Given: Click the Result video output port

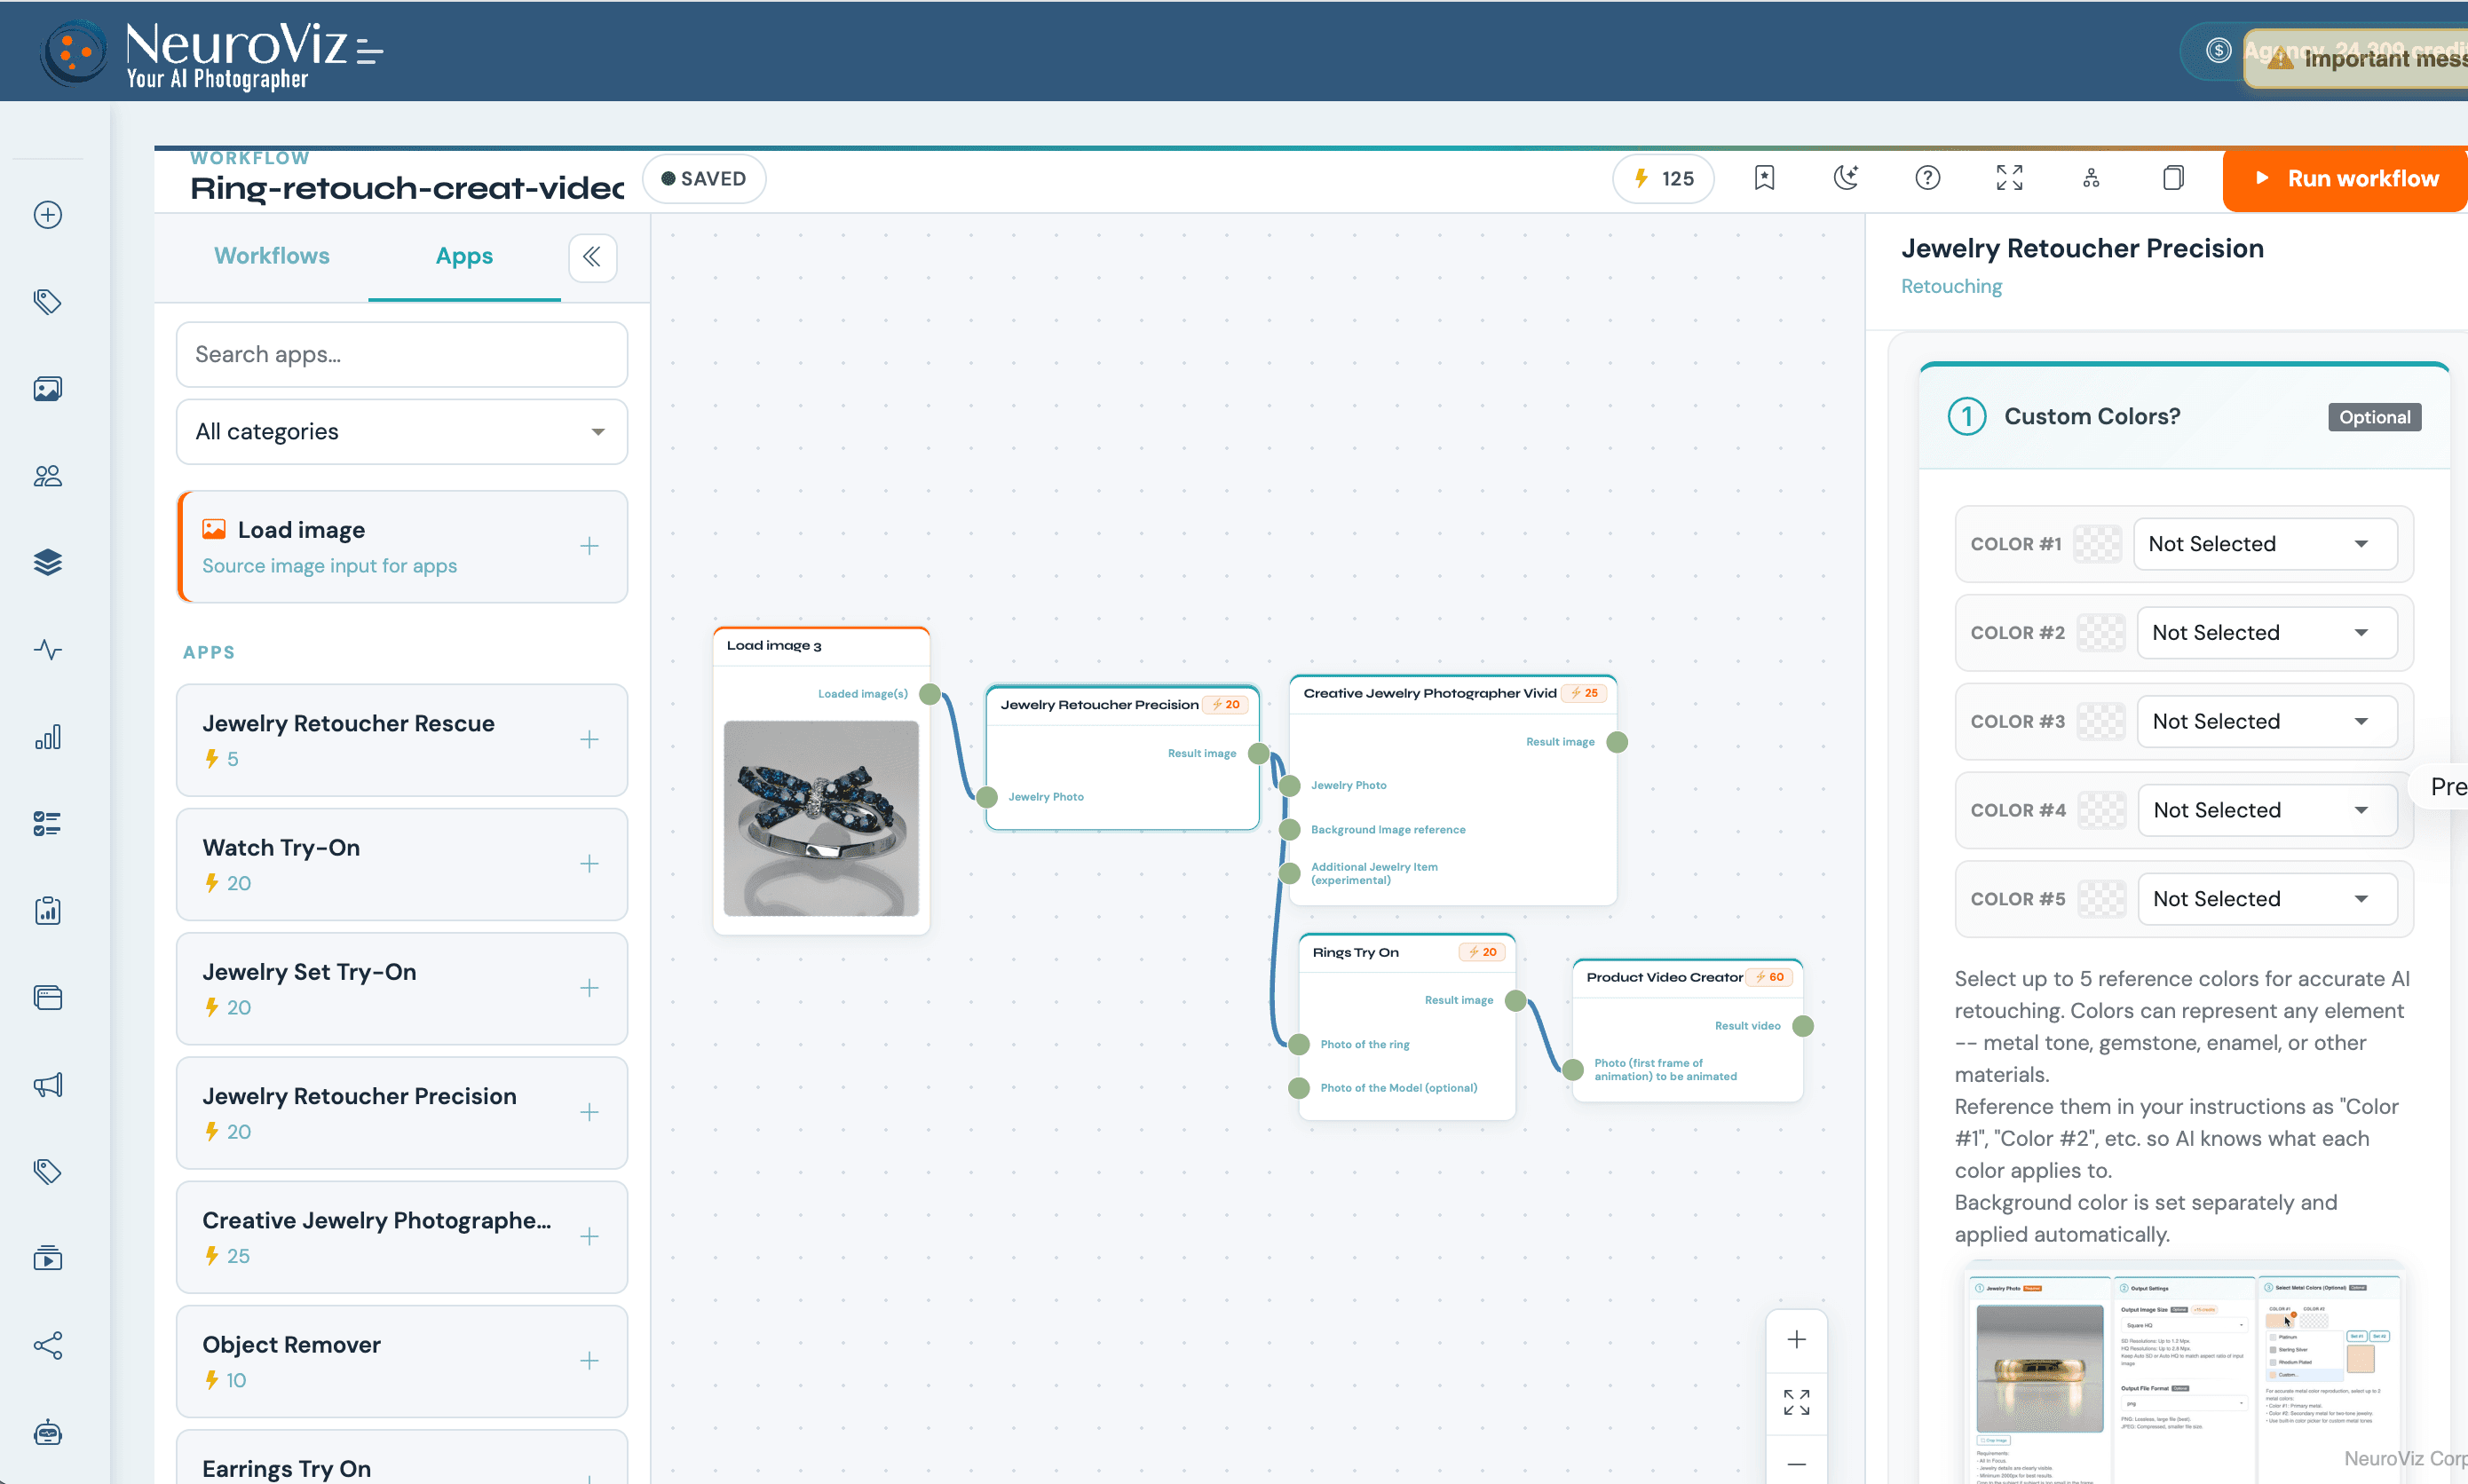Looking at the screenshot, I should [1803, 1026].
